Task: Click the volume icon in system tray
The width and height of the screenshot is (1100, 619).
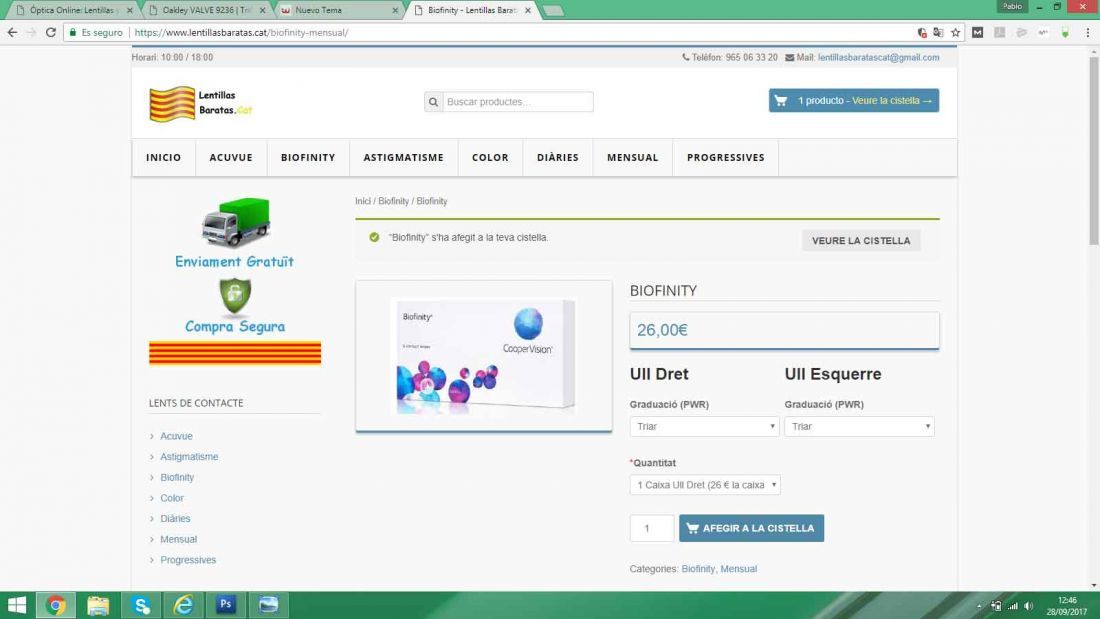Action: tap(1028, 606)
